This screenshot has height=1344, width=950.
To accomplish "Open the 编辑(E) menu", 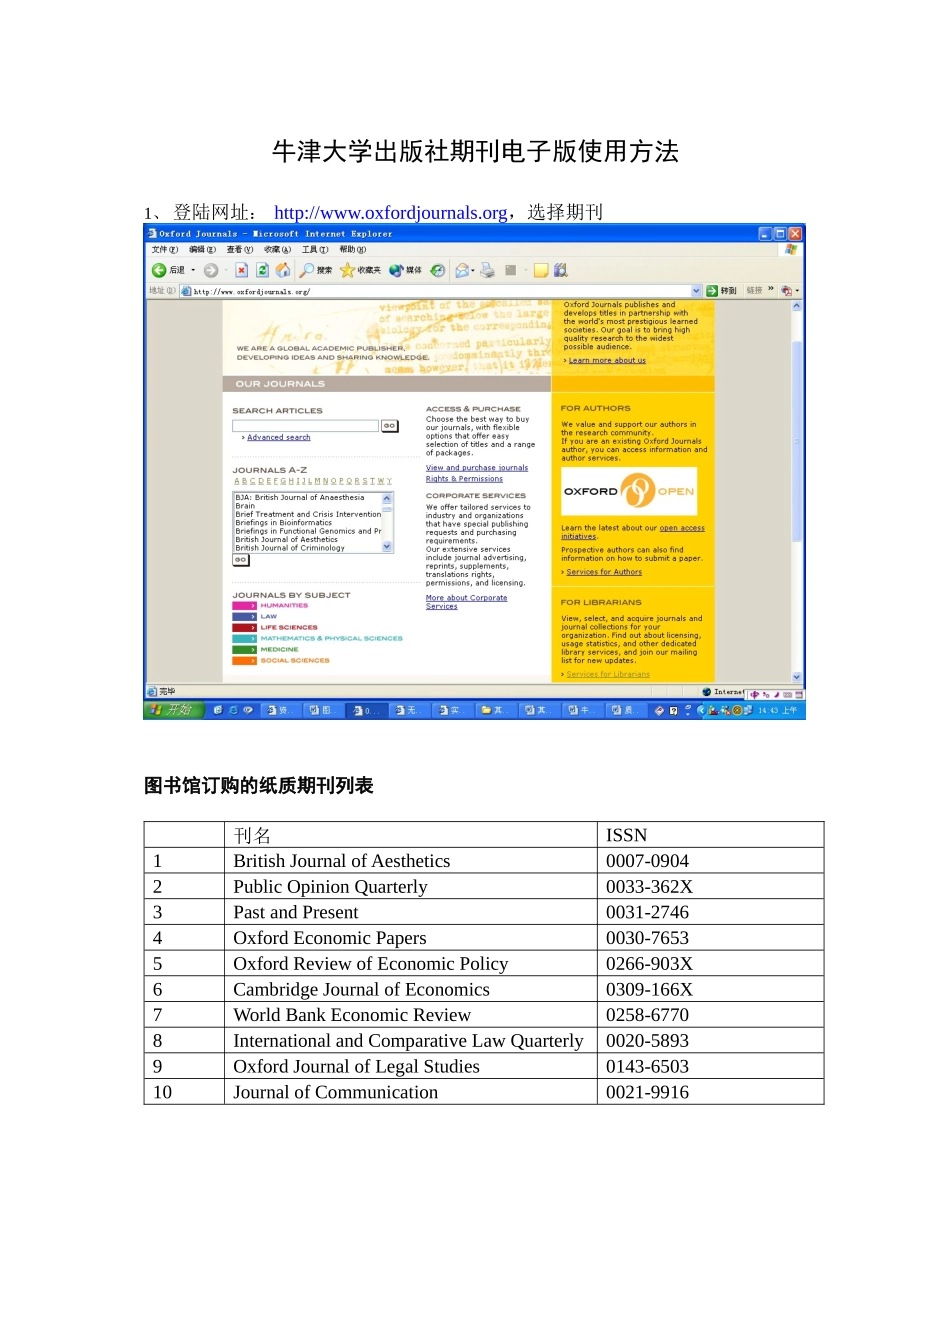I will (x=202, y=249).
